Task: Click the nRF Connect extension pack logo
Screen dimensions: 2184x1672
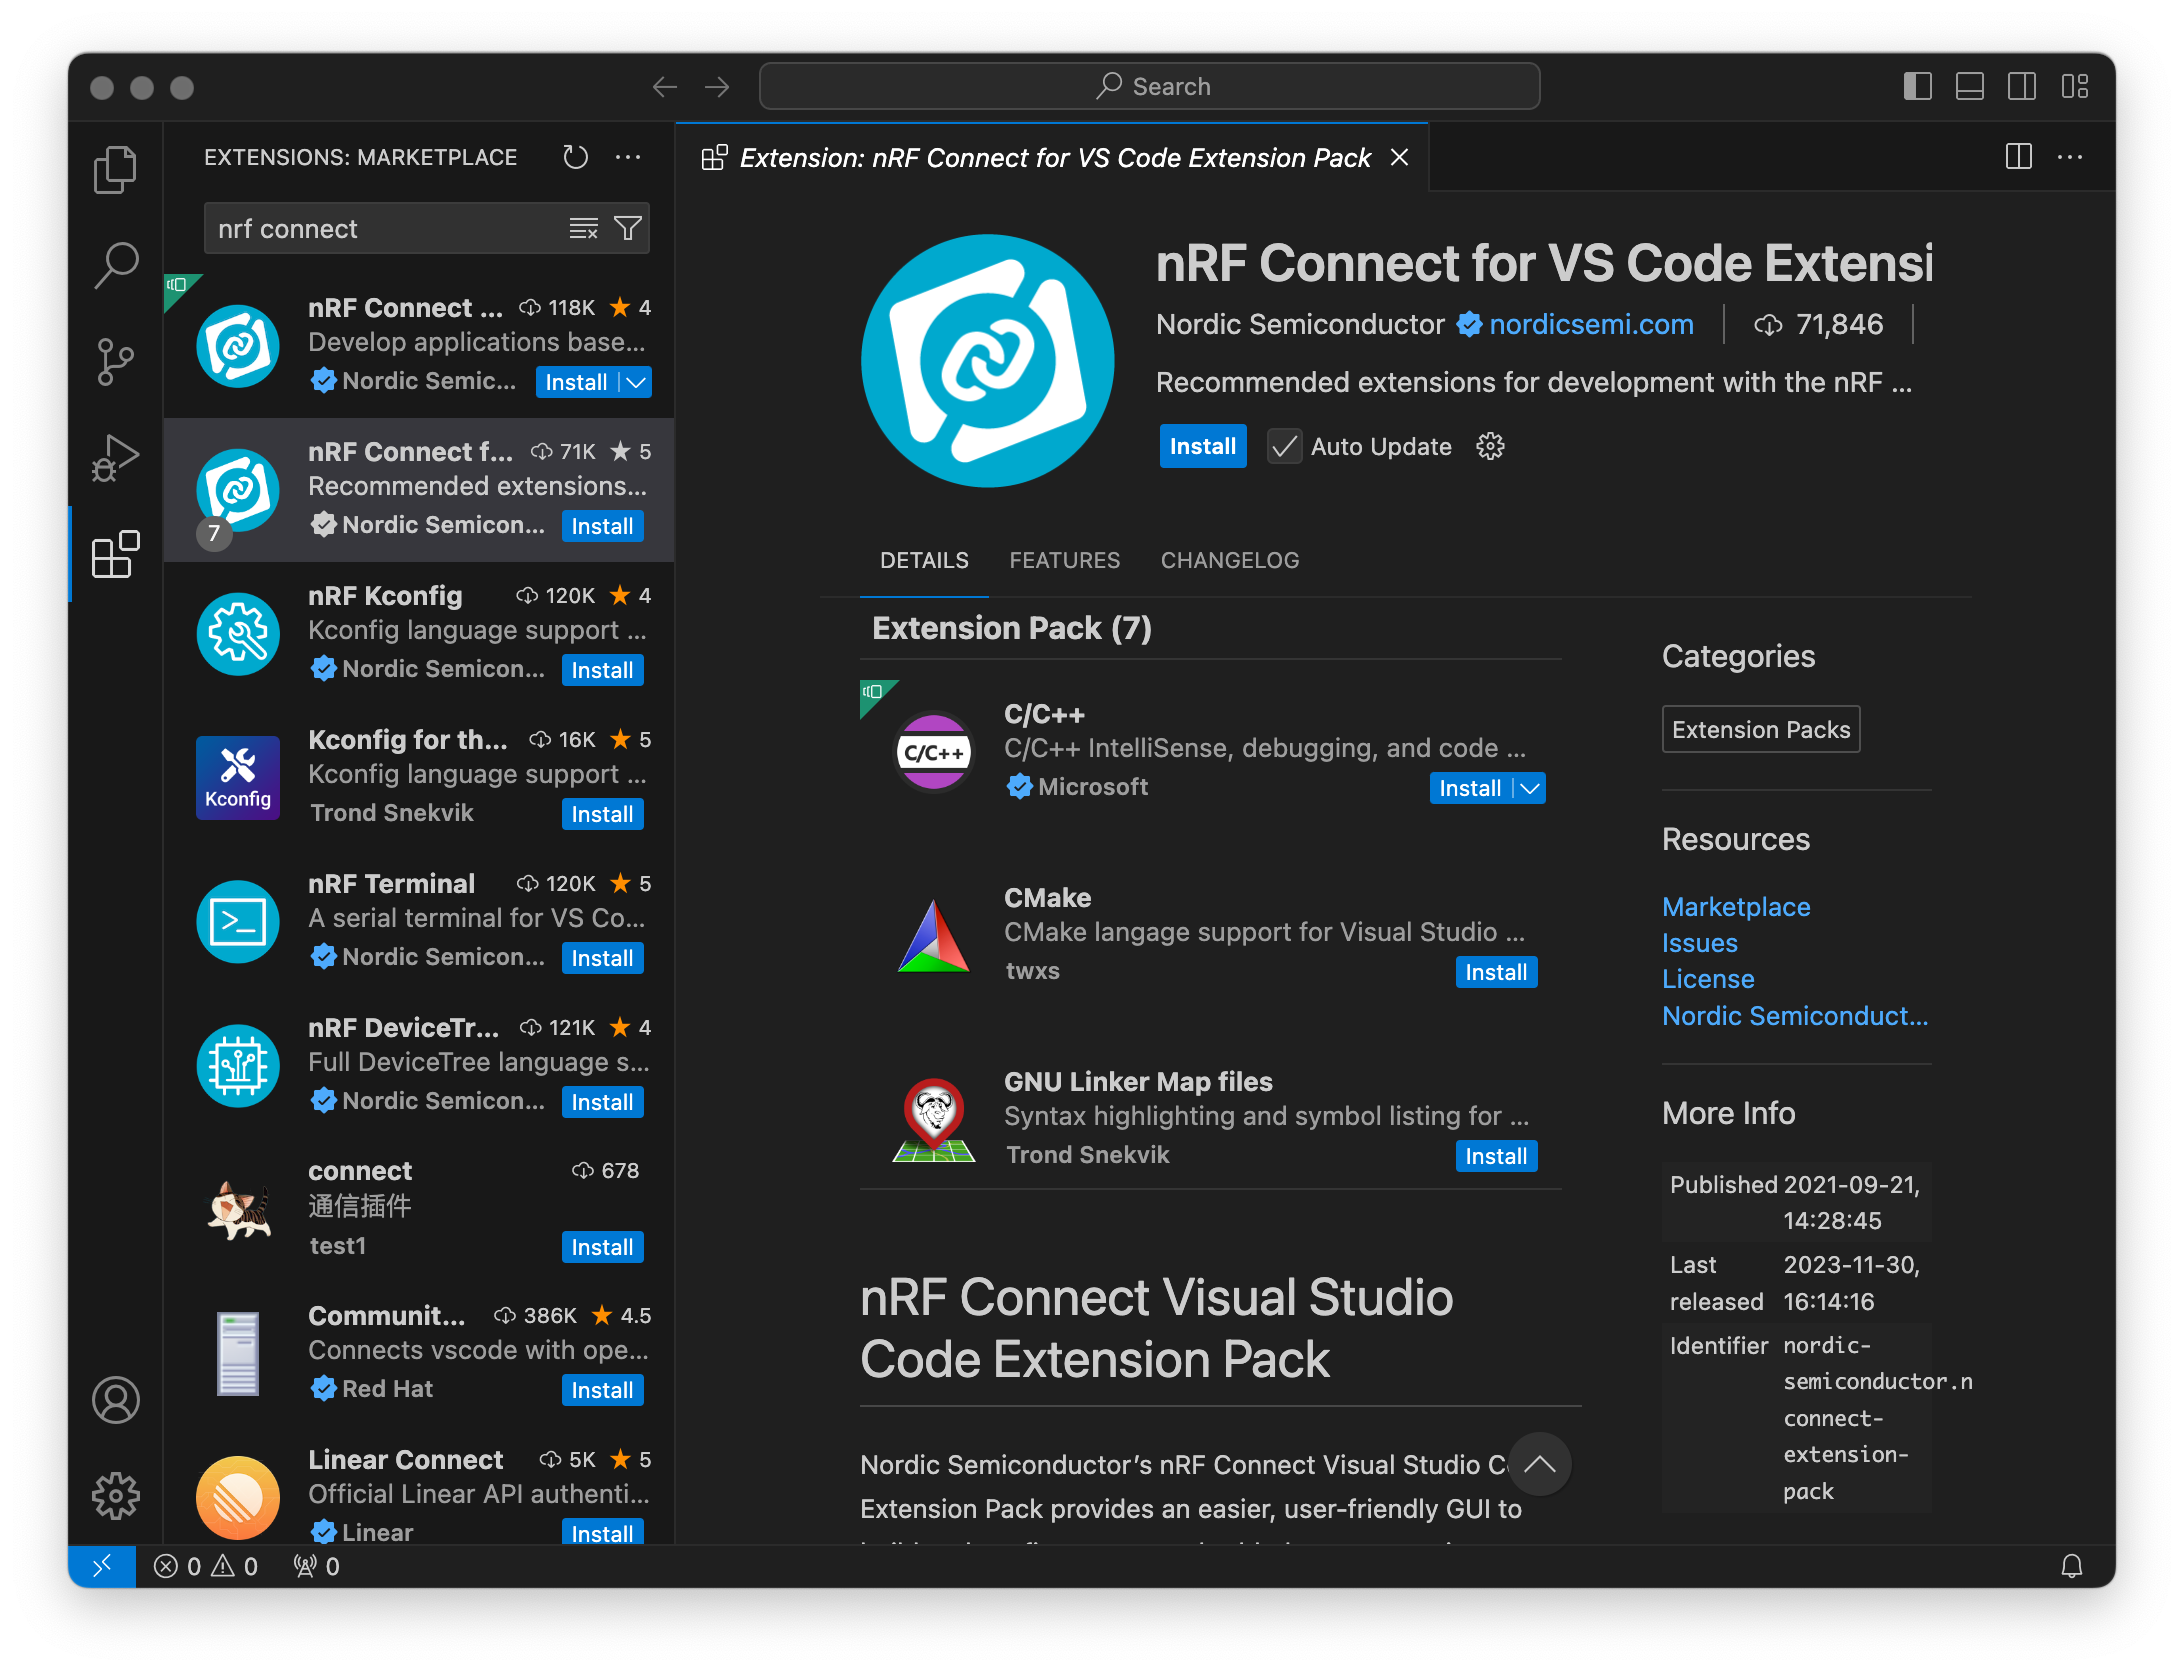Action: tap(988, 361)
